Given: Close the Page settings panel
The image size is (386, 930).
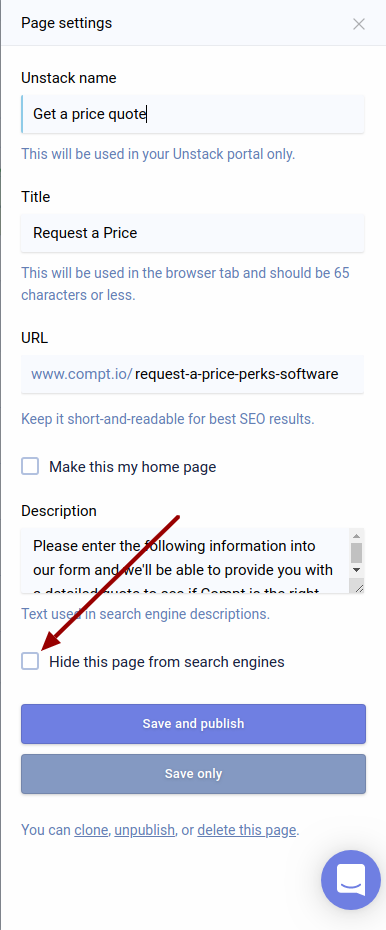Looking at the screenshot, I should tap(359, 24).
